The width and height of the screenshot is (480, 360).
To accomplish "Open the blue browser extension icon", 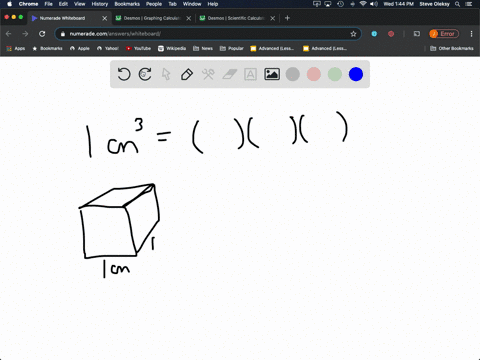I will [374, 34].
